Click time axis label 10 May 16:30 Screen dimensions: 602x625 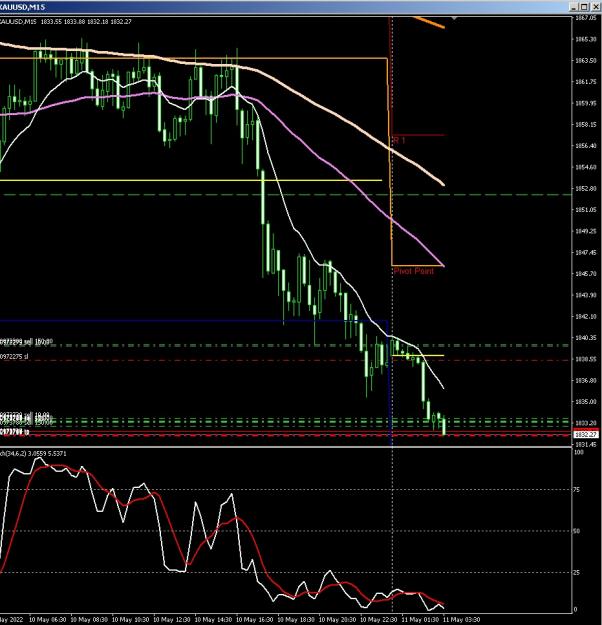click(x=254, y=619)
